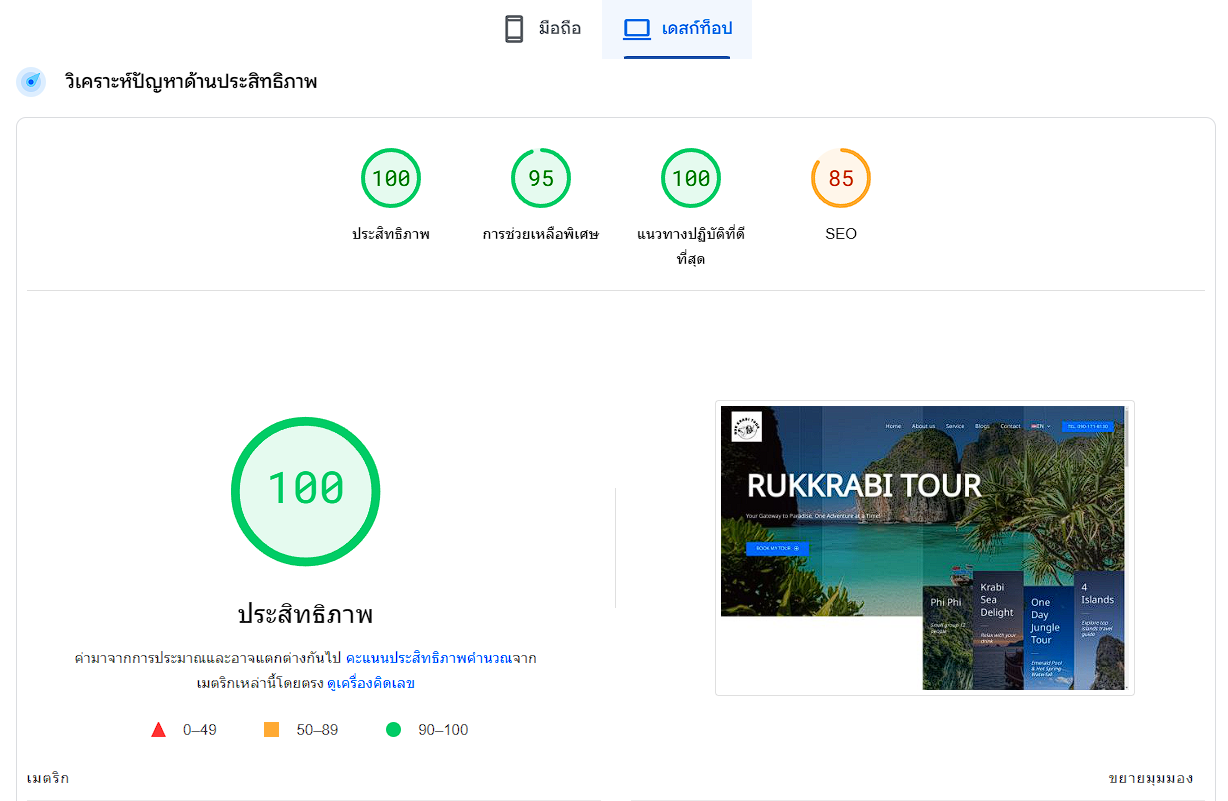Click the 0–49 legend text
This screenshot has height=801, width=1228.
(200, 730)
